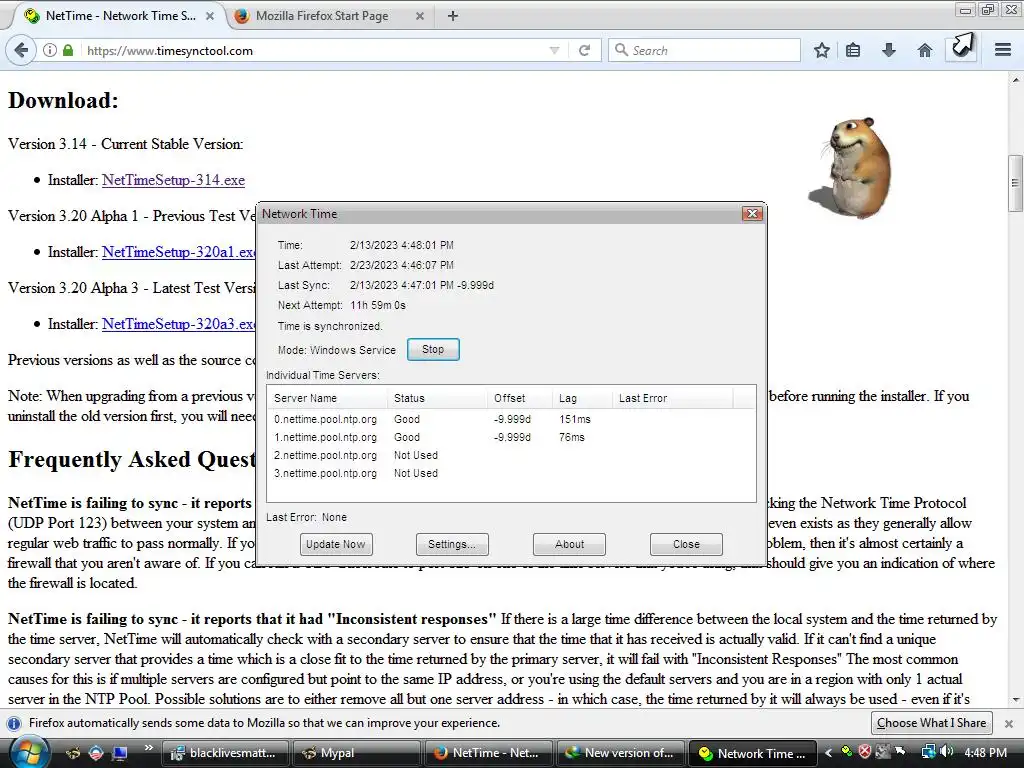
Task: Open the URL history dropdown arrow
Action: click(x=554, y=50)
